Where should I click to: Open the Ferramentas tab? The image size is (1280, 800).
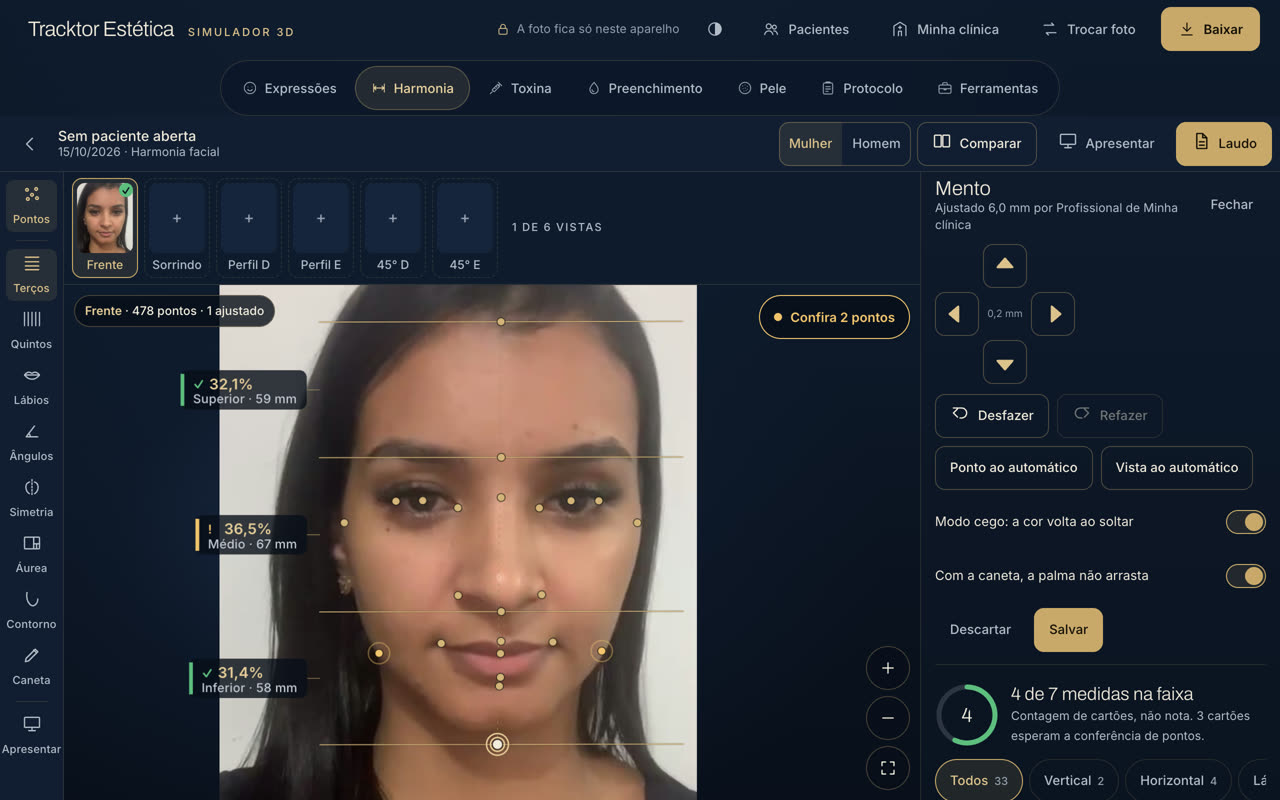[x=988, y=88]
